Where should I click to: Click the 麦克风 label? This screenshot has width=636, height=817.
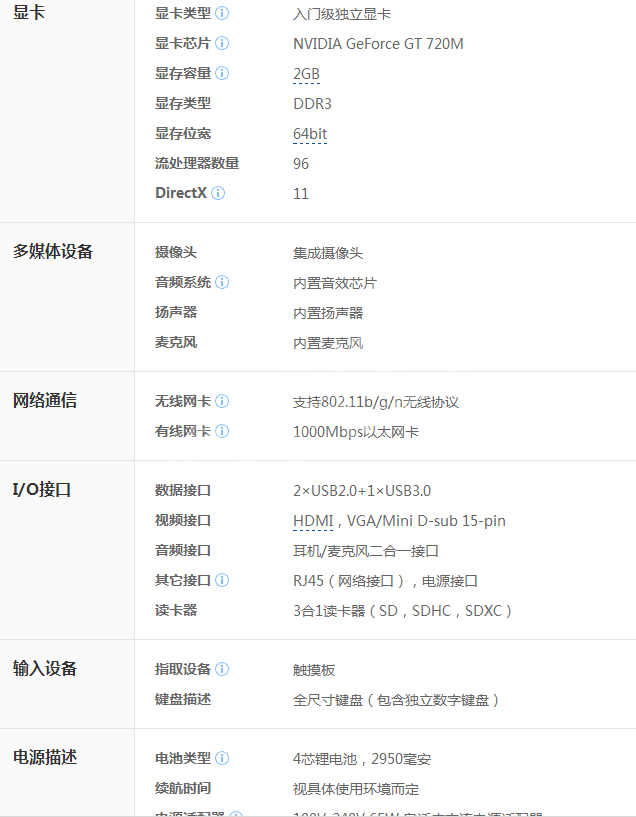(176, 342)
